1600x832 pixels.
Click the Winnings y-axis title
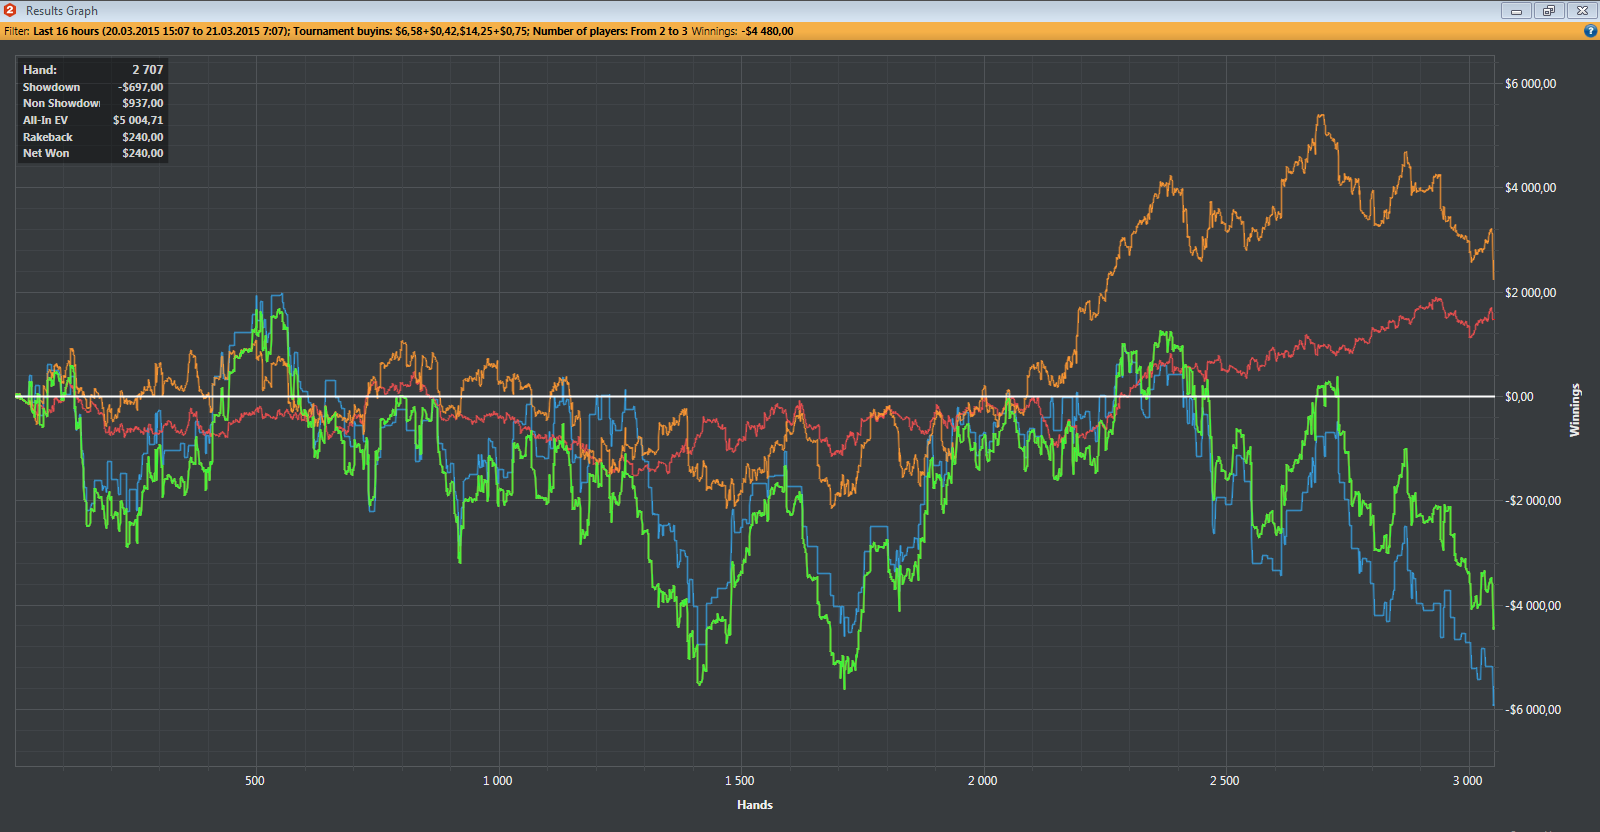point(1575,410)
